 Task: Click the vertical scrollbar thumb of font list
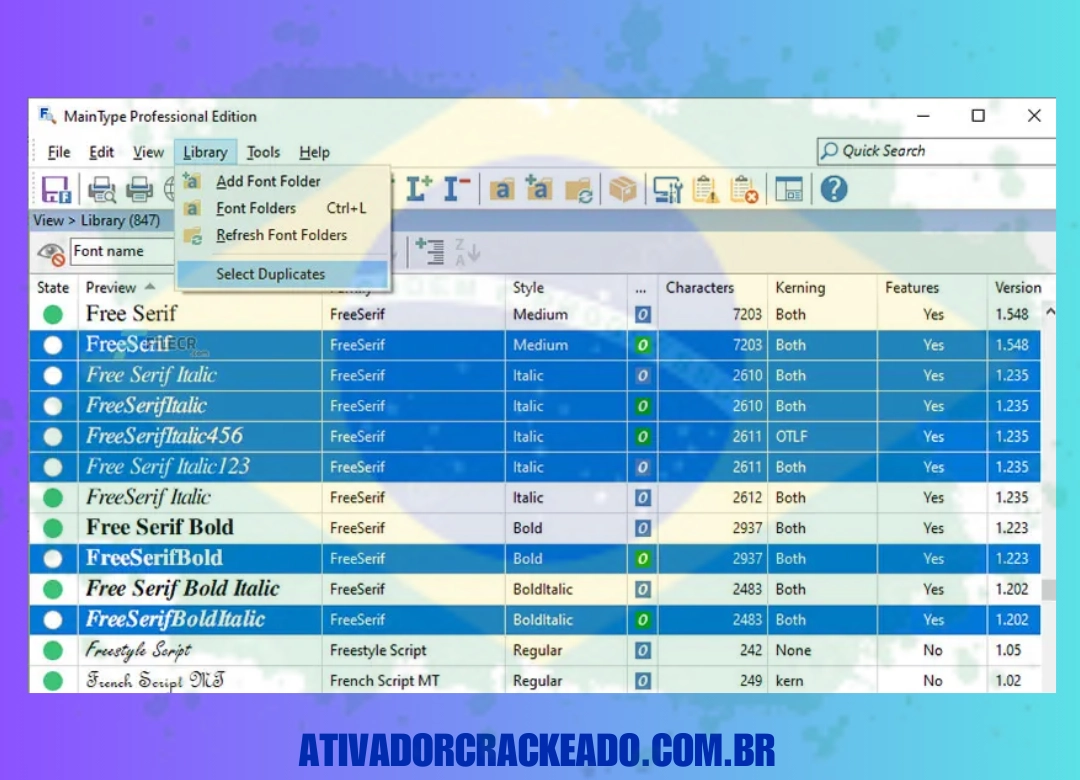[x=1049, y=590]
